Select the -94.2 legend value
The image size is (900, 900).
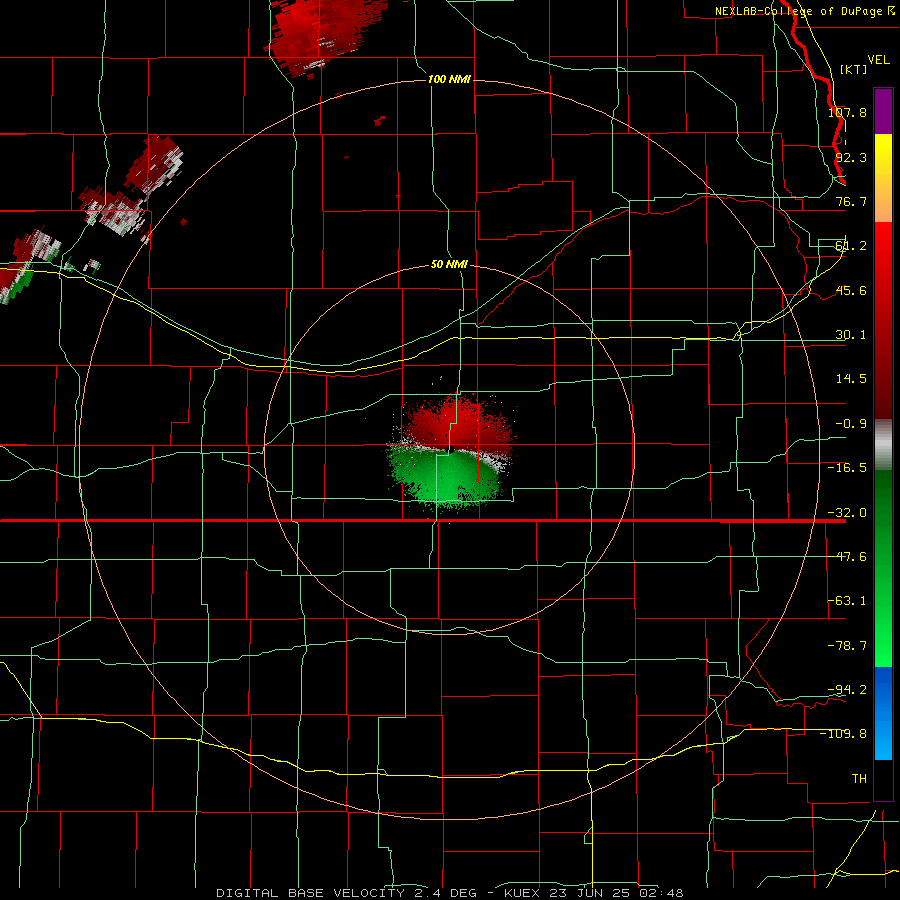848,689
